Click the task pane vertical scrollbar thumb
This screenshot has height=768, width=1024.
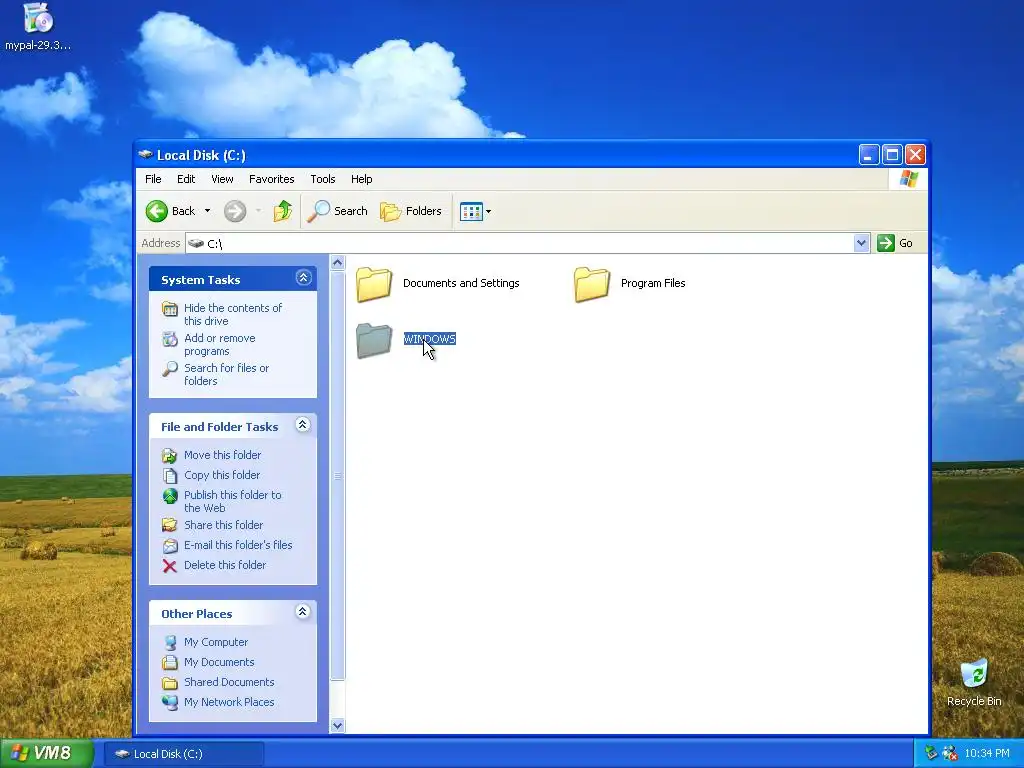click(338, 475)
